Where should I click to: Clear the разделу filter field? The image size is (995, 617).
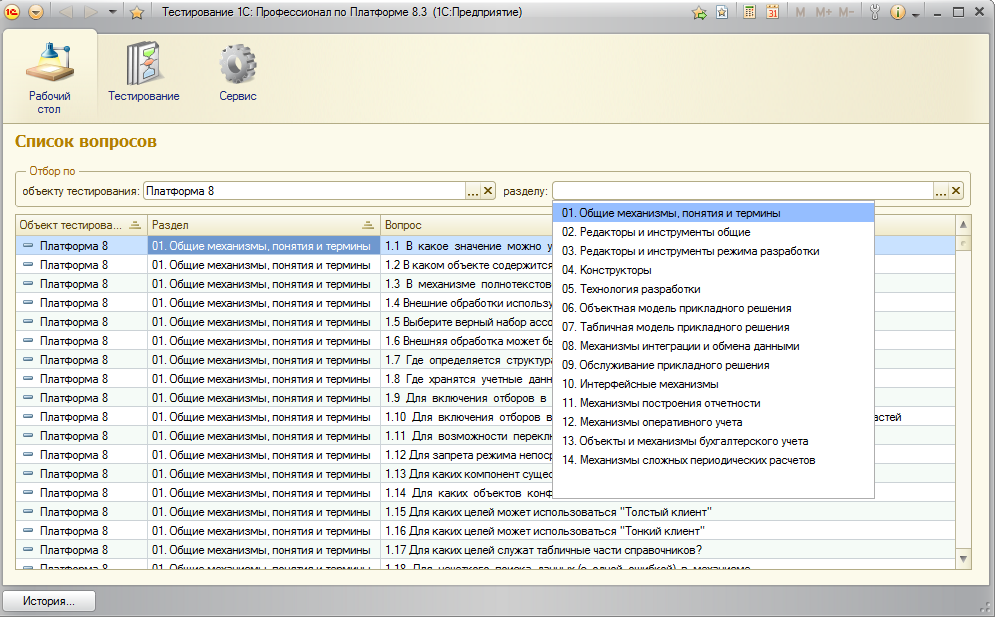[956, 191]
